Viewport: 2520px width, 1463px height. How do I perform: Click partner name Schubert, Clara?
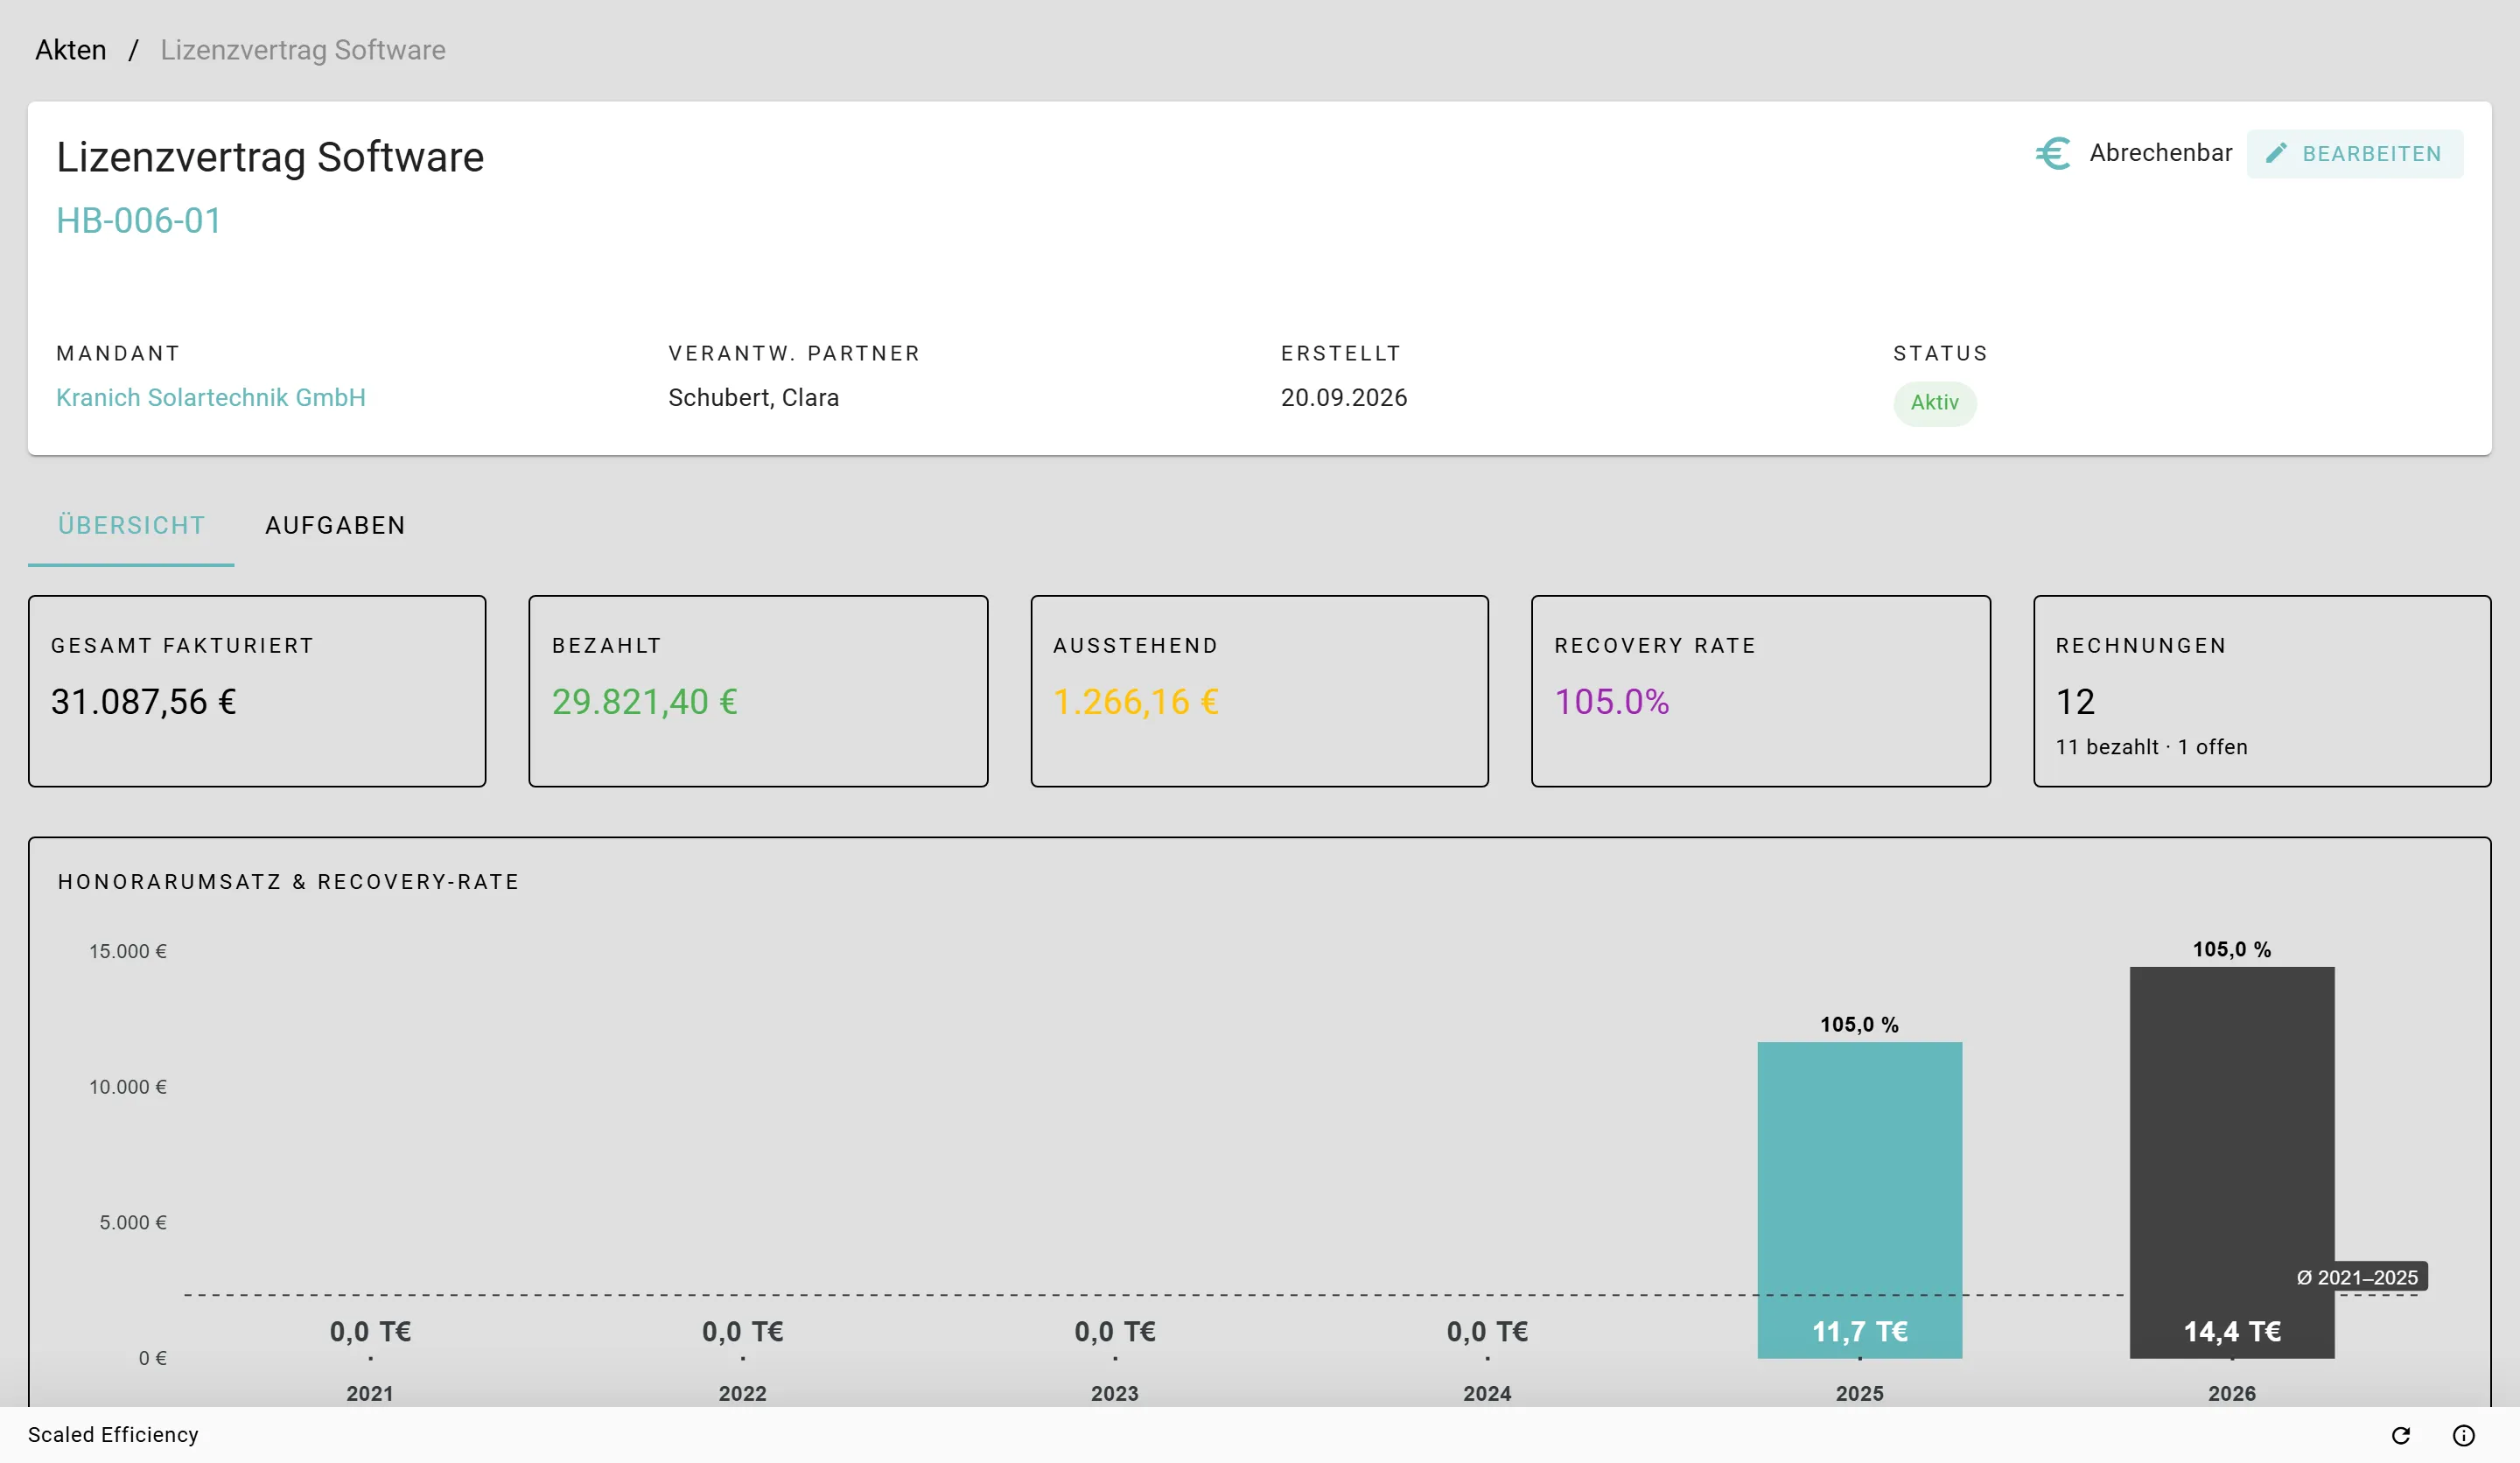pos(753,397)
